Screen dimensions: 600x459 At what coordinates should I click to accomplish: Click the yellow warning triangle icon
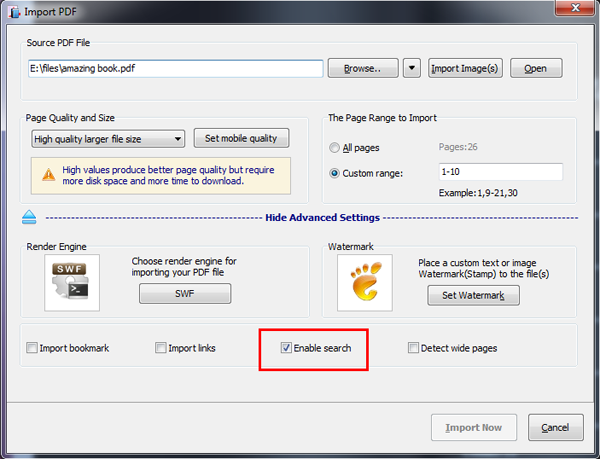pos(49,174)
